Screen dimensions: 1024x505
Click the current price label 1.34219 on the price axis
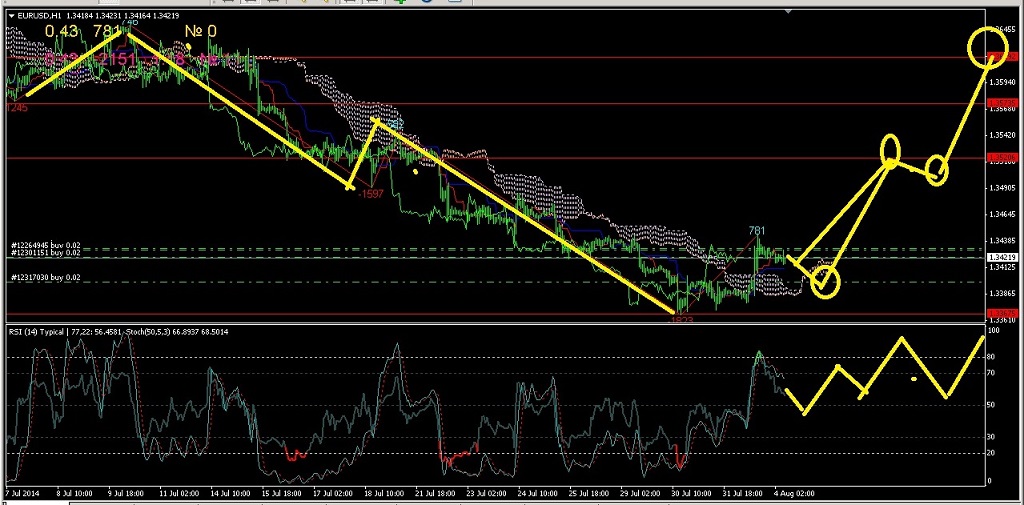pos(1003,257)
